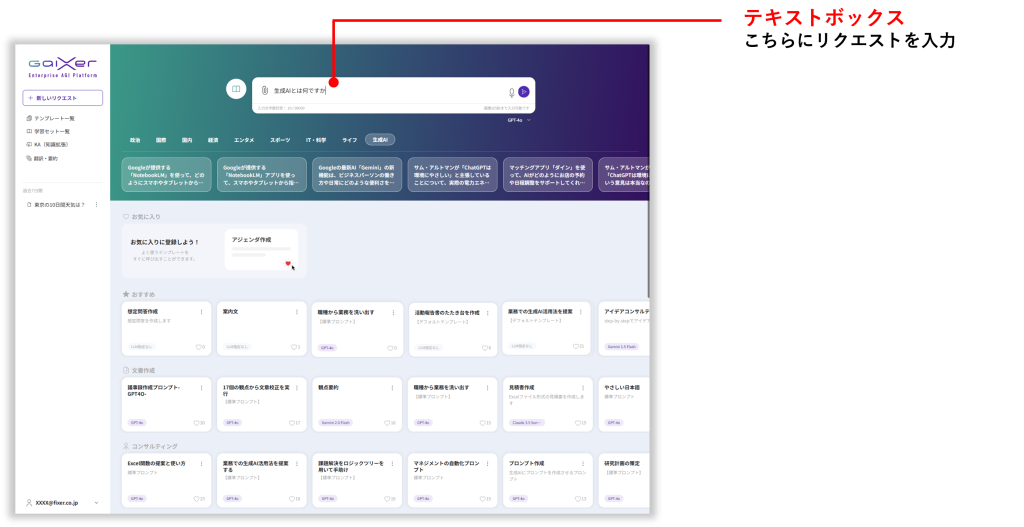Open the book icon beside the prompt box

[236, 89]
